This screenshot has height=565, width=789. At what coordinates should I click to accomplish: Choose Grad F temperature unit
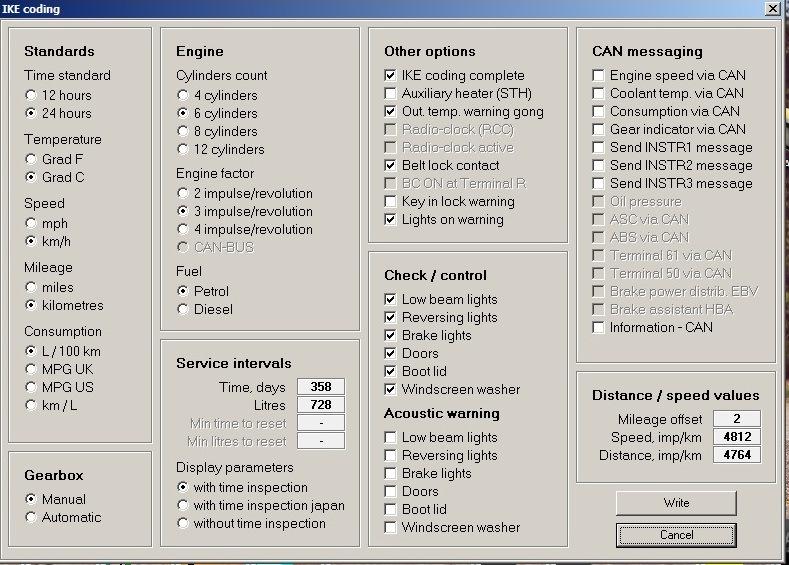tap(31, 159)
